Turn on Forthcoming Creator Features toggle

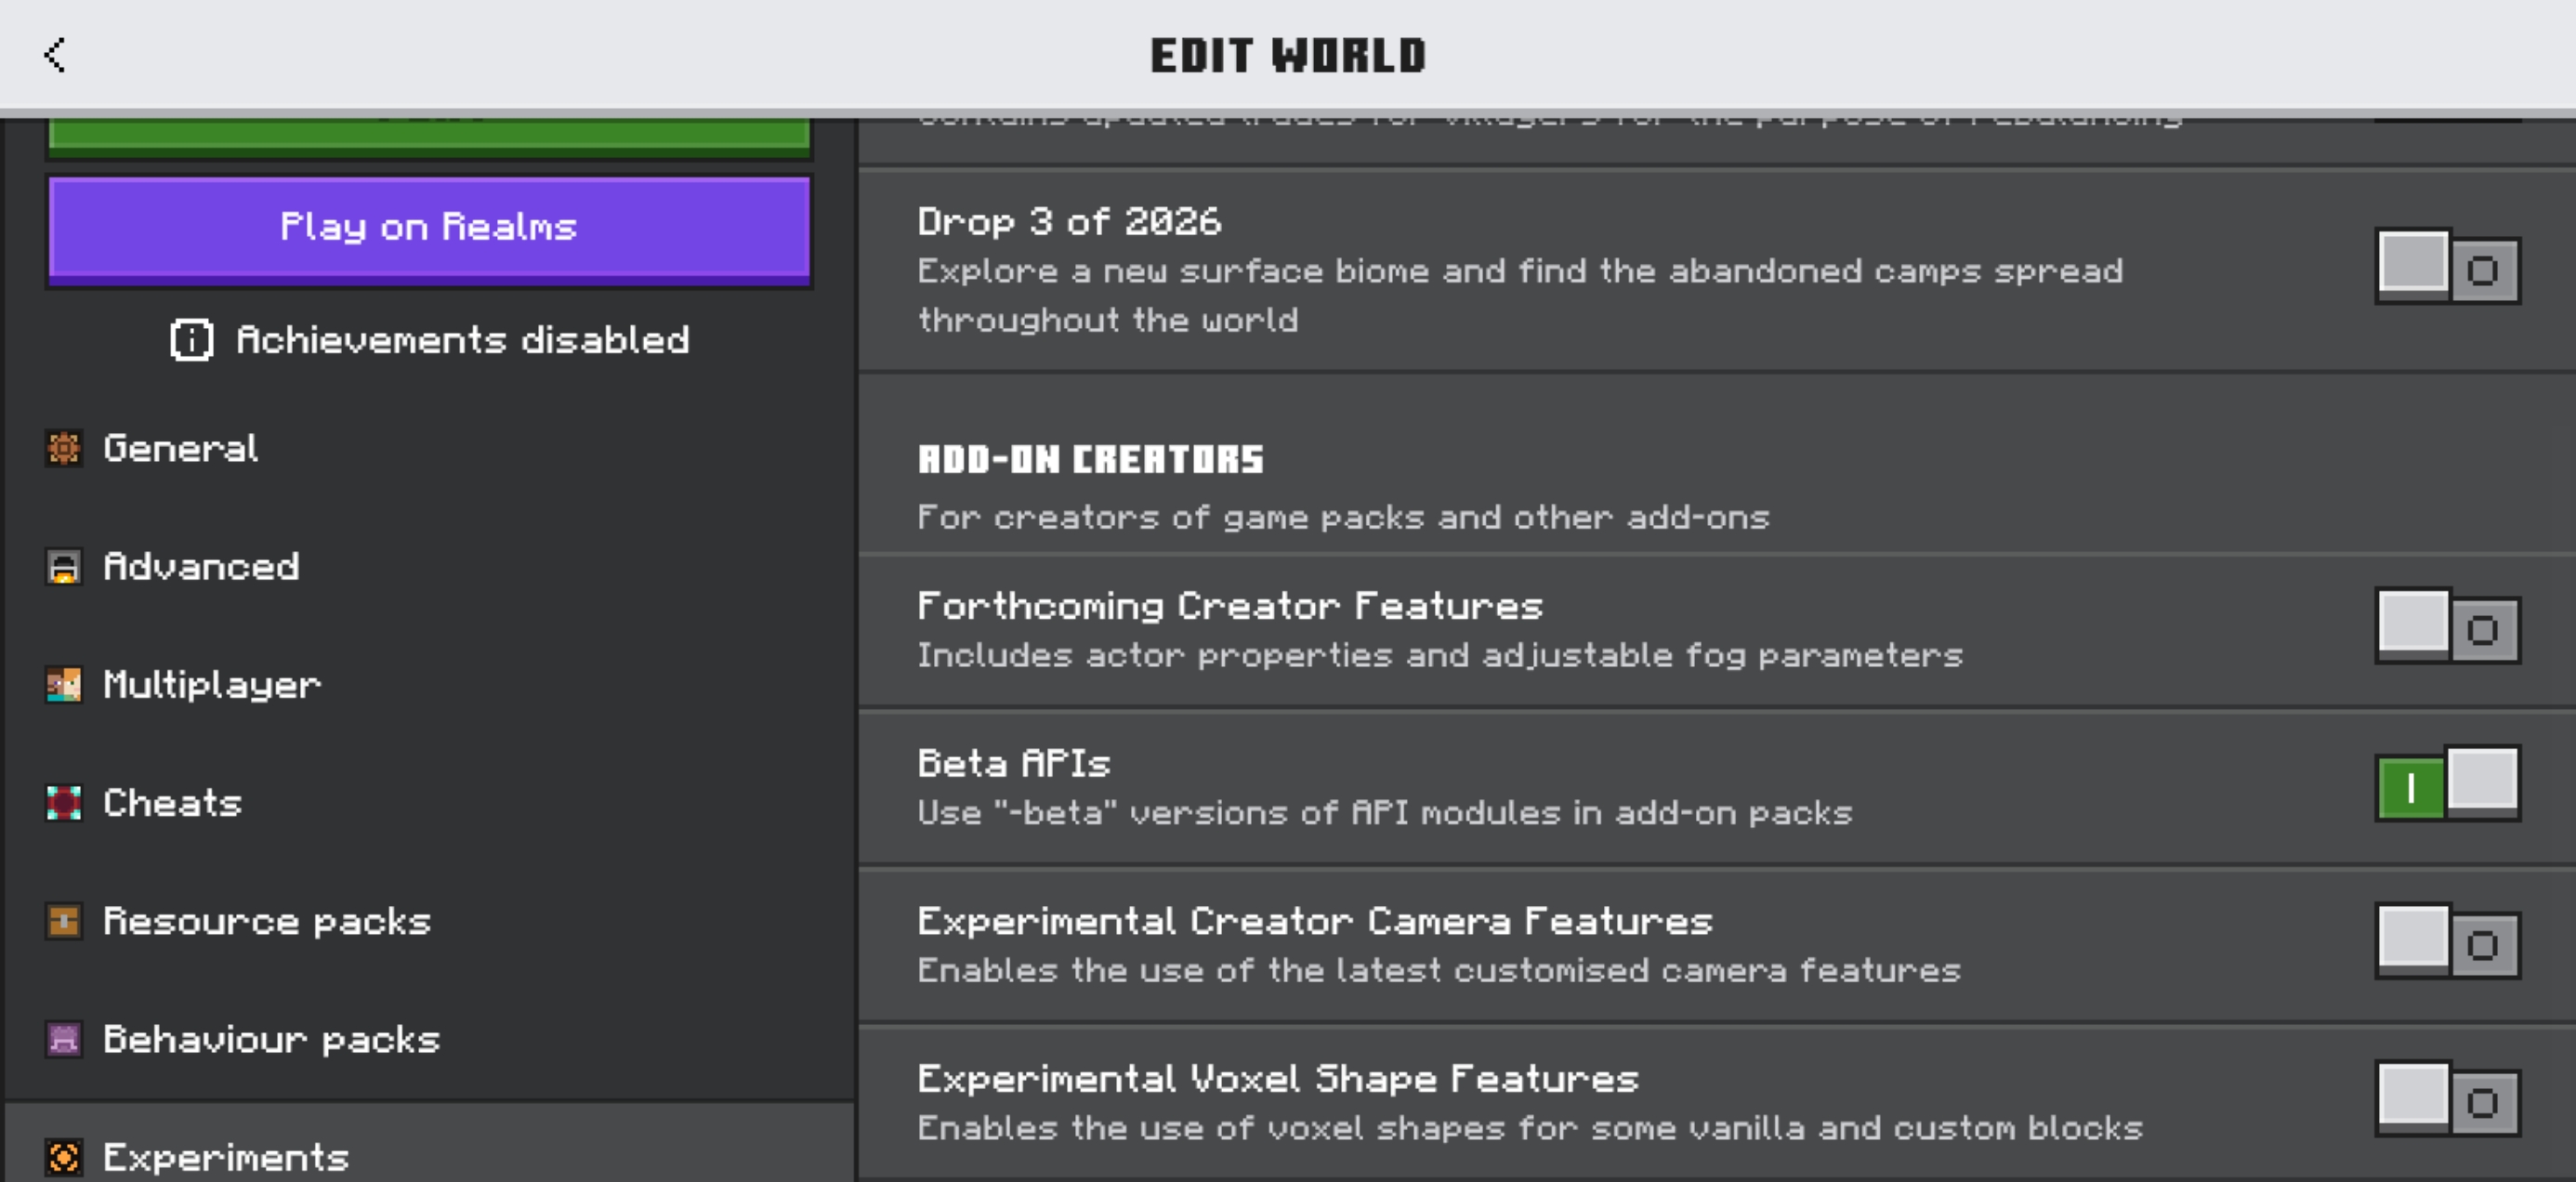[x=2447, y=627]
